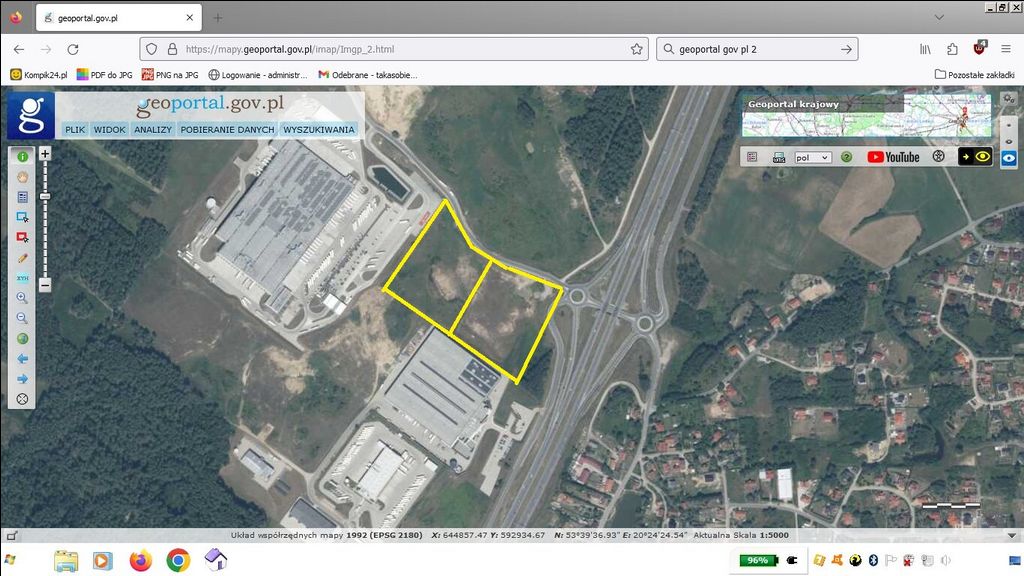Open the layer legend list icon
Screen dimensions: 1024x576
click(x=752, y=157)
